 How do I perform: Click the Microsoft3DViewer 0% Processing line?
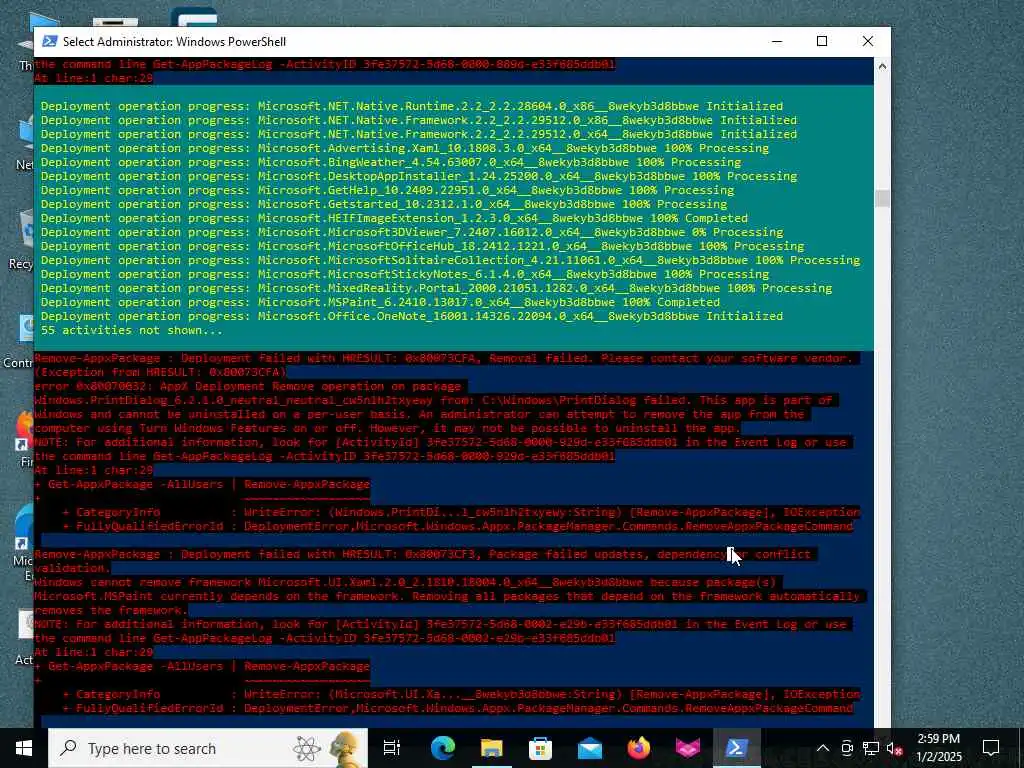[x=412, y=232]
